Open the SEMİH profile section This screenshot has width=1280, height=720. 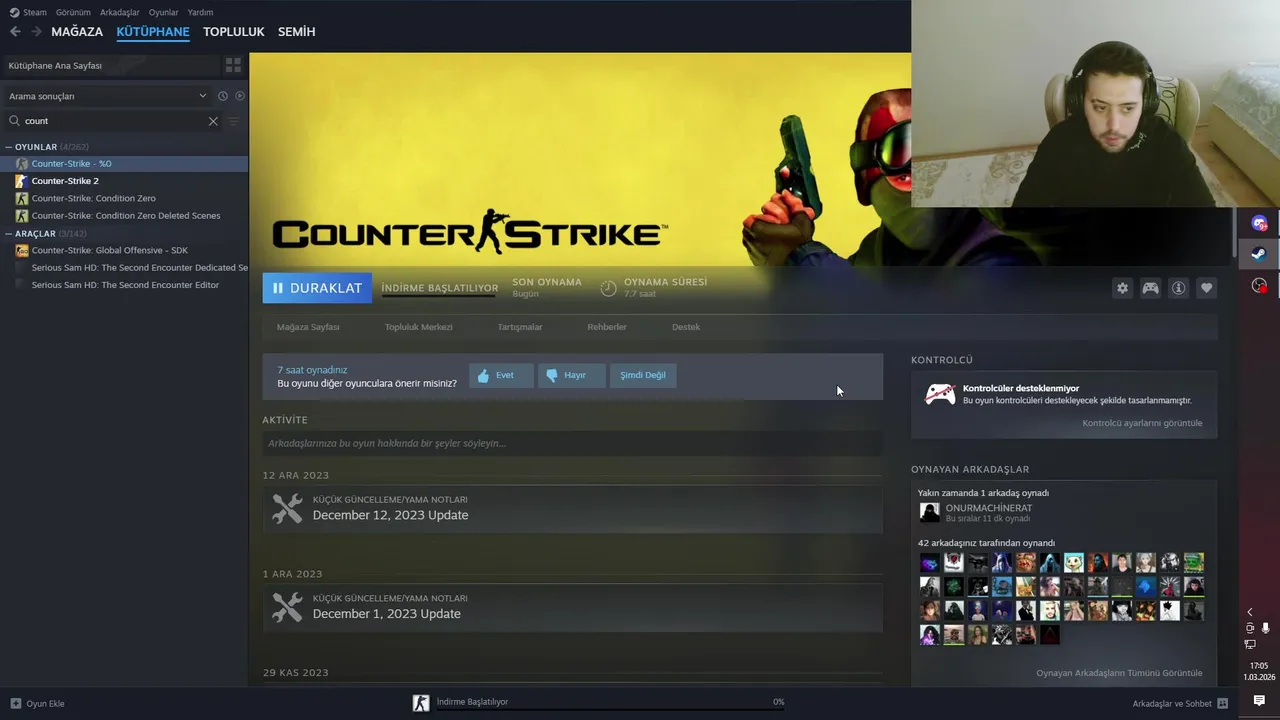tap(297, 32)
